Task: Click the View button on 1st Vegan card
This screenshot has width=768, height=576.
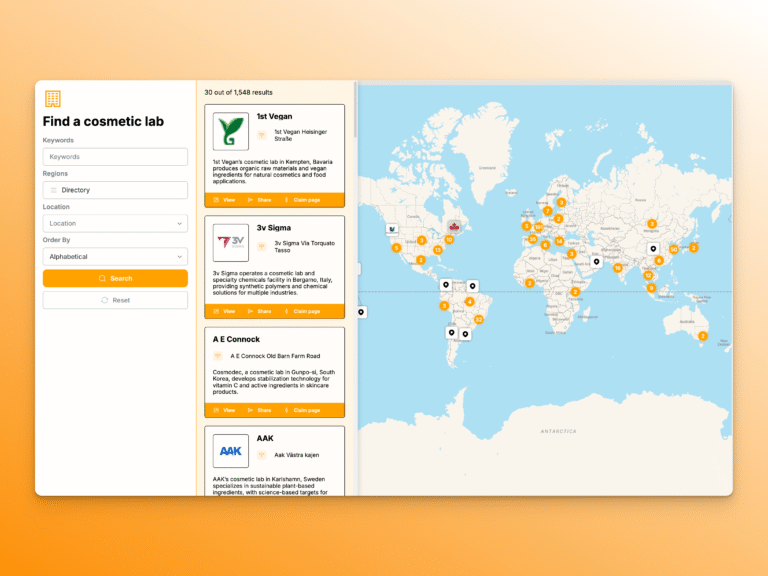Action: point(225,200)
